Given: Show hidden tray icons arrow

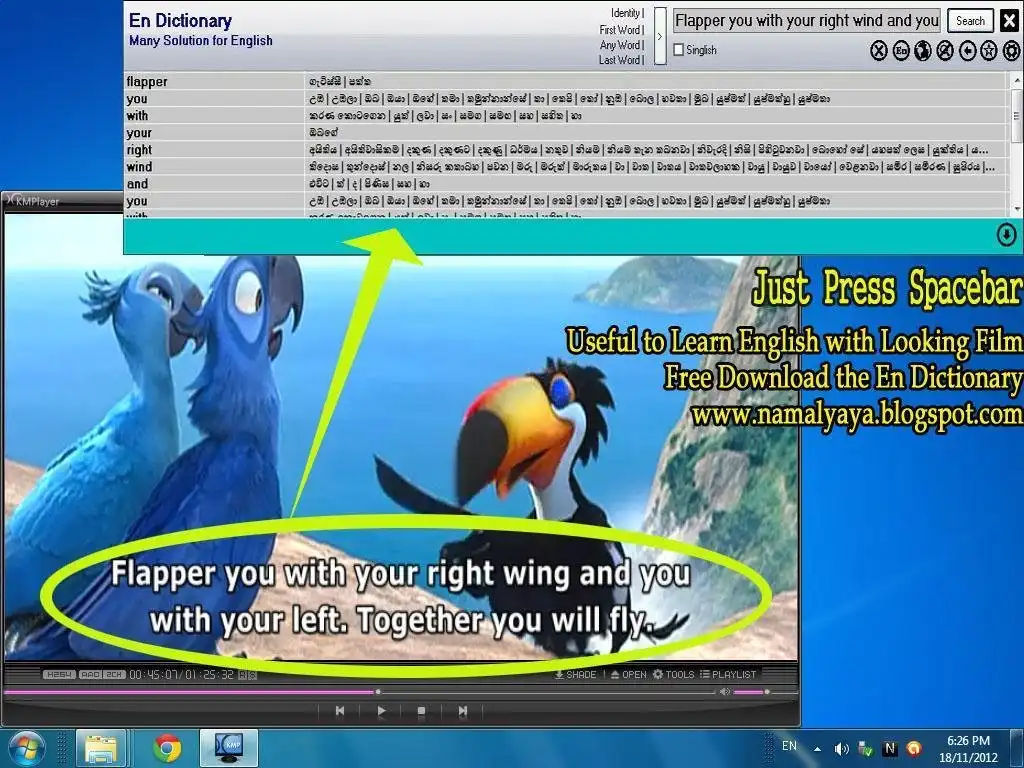Looking at the screenshot, I should pyautogui.click(x=817, y=749).
